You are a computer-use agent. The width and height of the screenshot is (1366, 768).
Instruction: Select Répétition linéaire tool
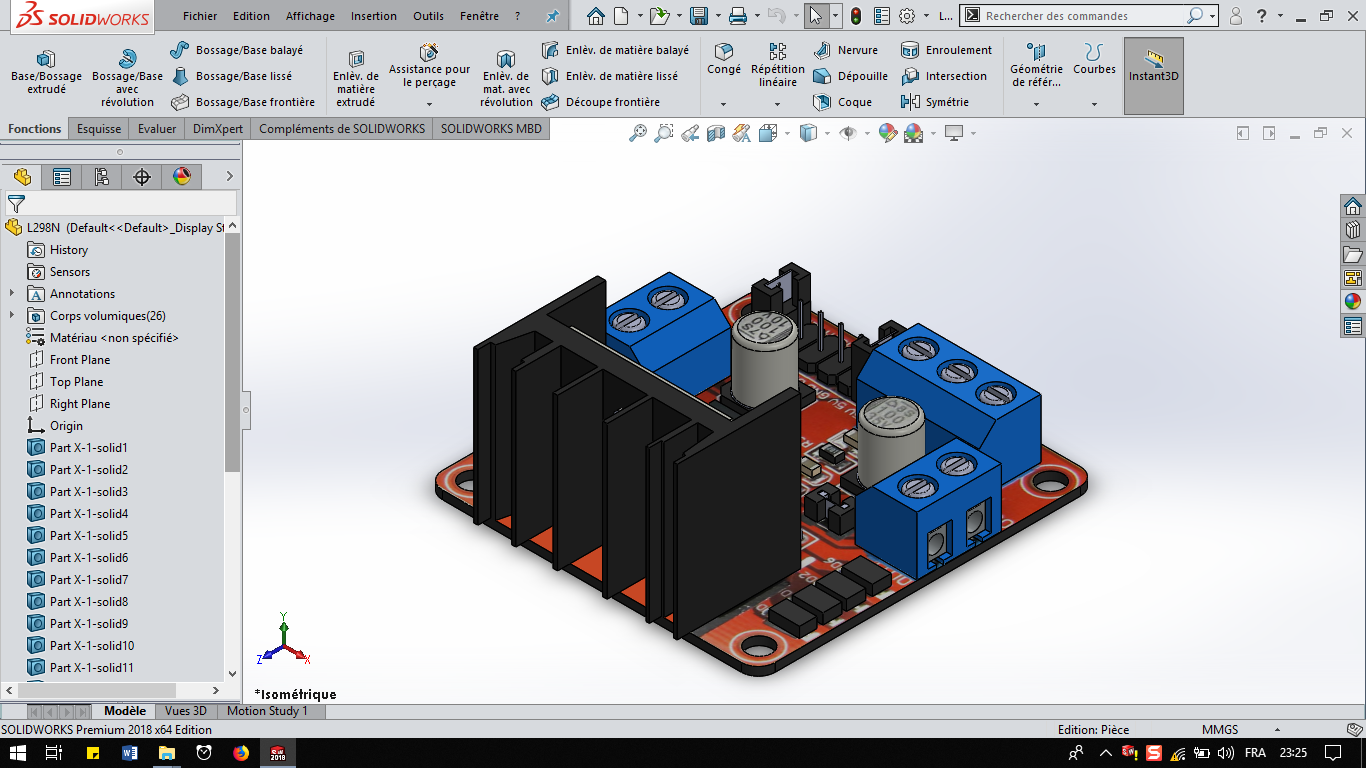[x=778, y=66]
